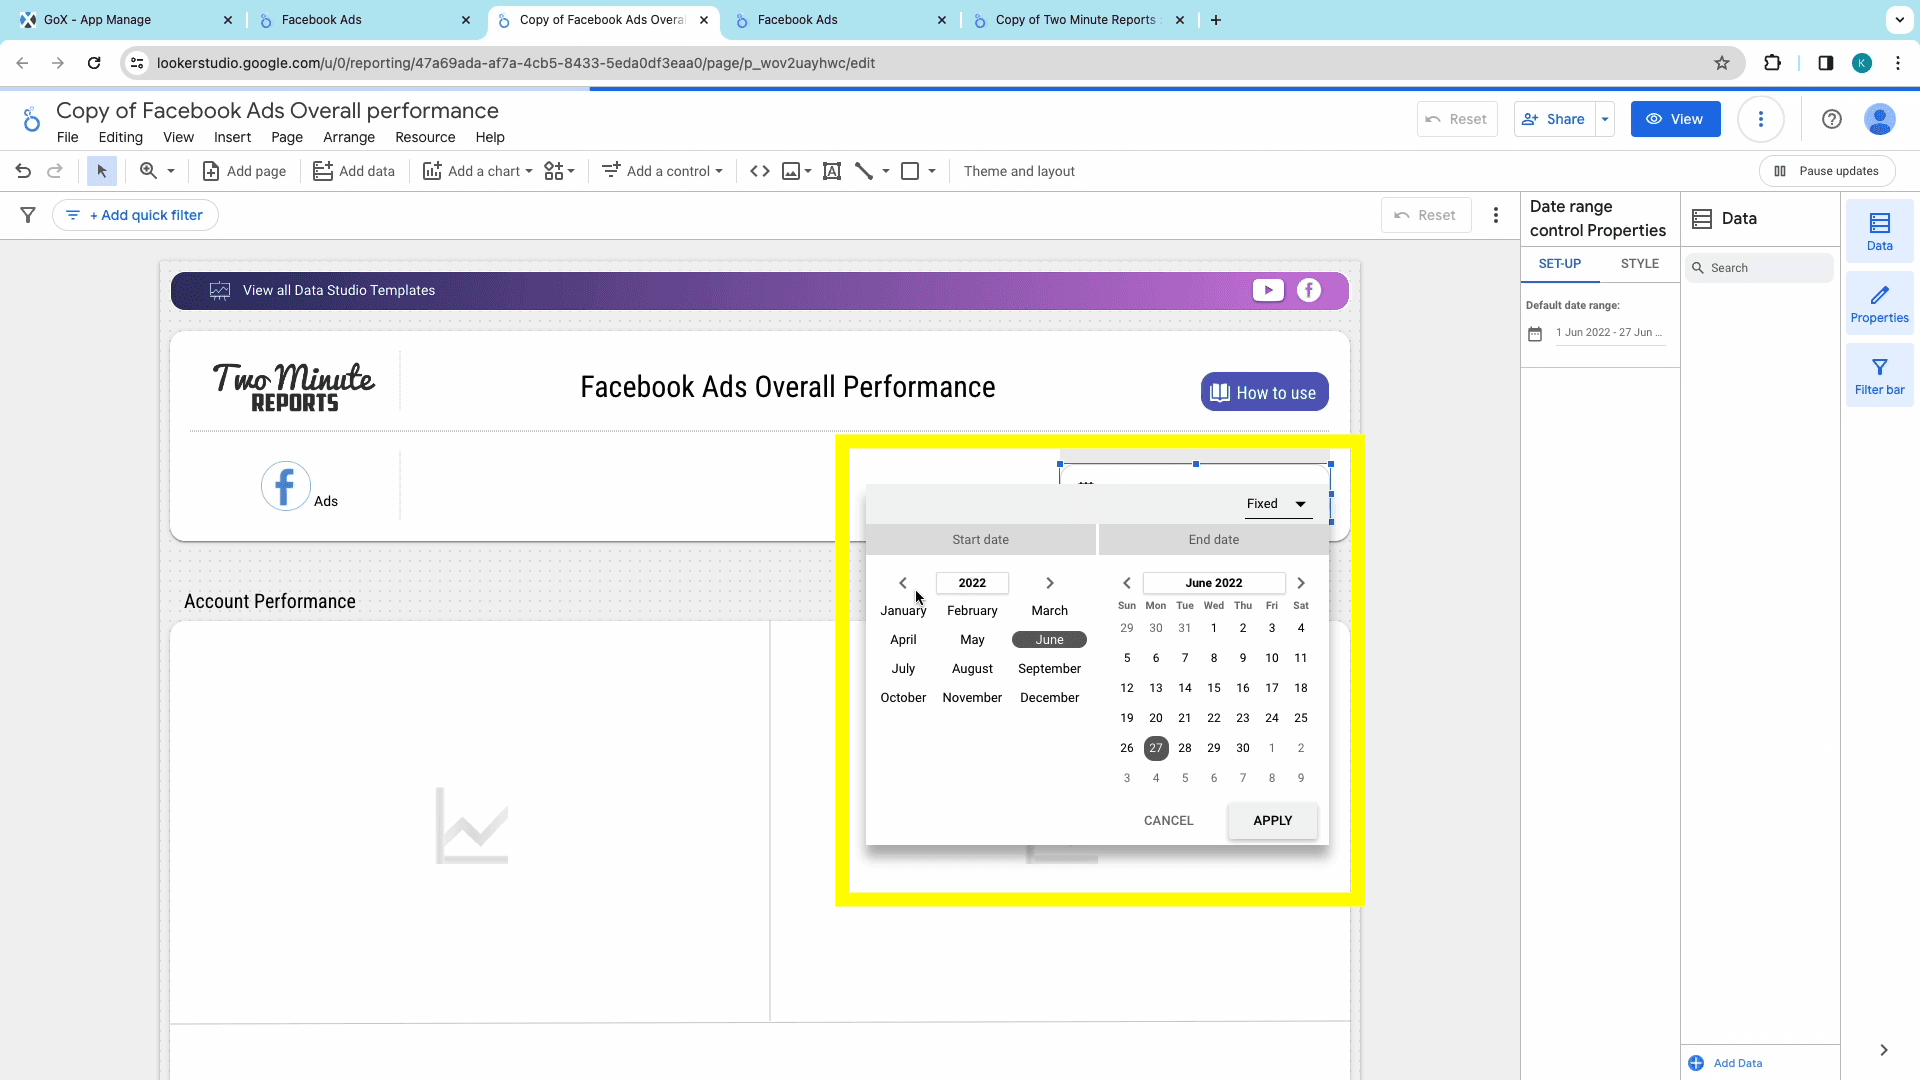Open the Resource menu

(x=425, y=137)
